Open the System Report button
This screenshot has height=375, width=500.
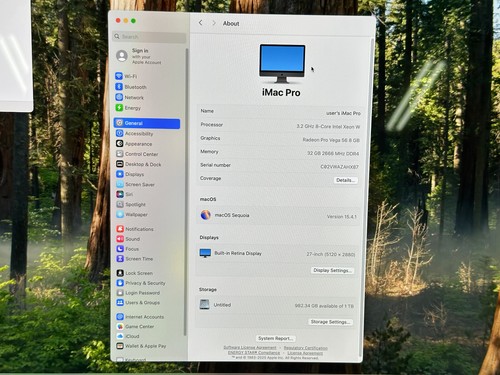276,338
